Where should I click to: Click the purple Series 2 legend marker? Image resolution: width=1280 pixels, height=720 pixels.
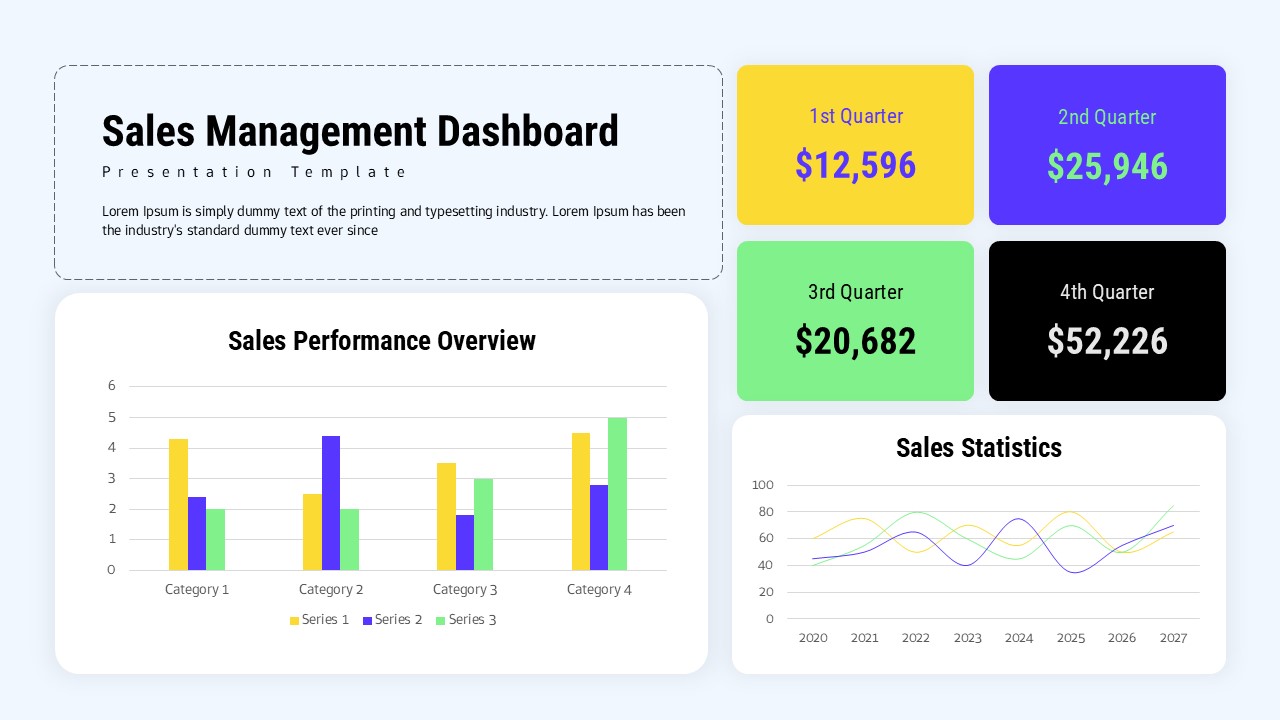368,620
